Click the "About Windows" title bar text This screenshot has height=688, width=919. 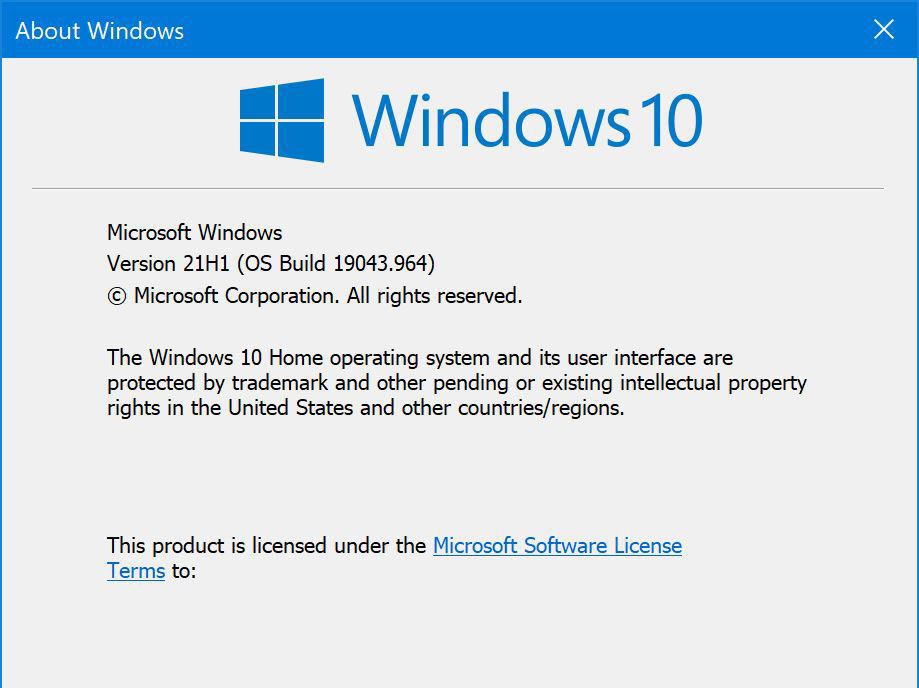(x=100, y=30)
